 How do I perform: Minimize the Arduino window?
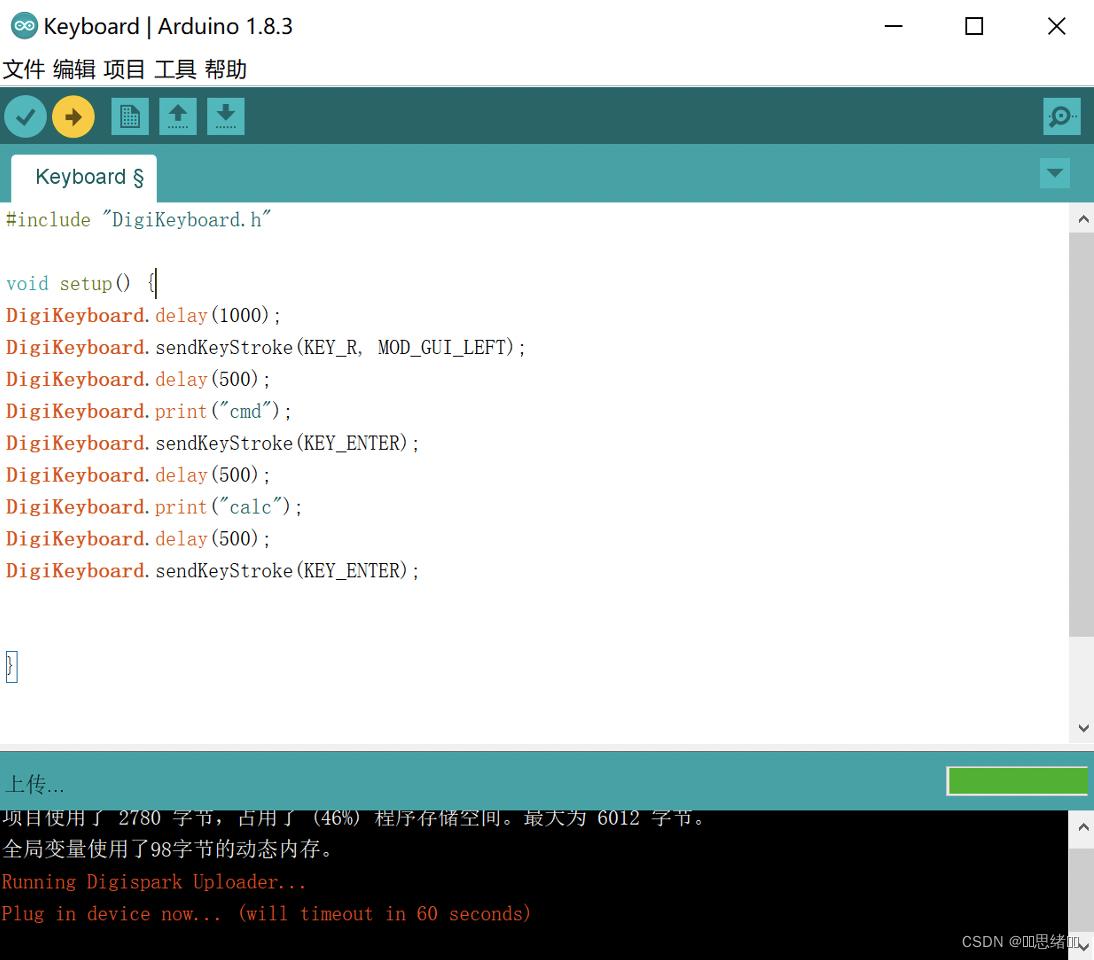point(894,27)
